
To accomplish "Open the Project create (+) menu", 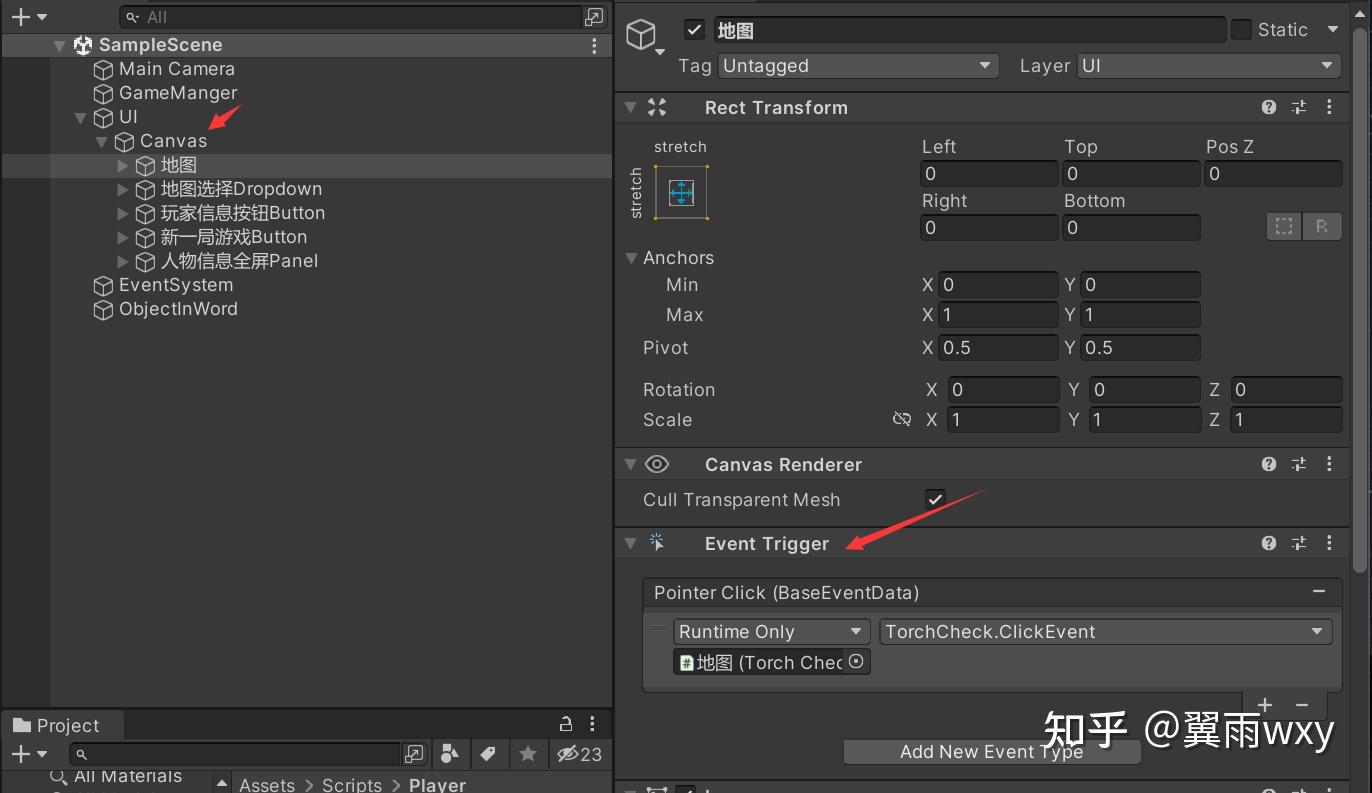I will tap(28, 753).
